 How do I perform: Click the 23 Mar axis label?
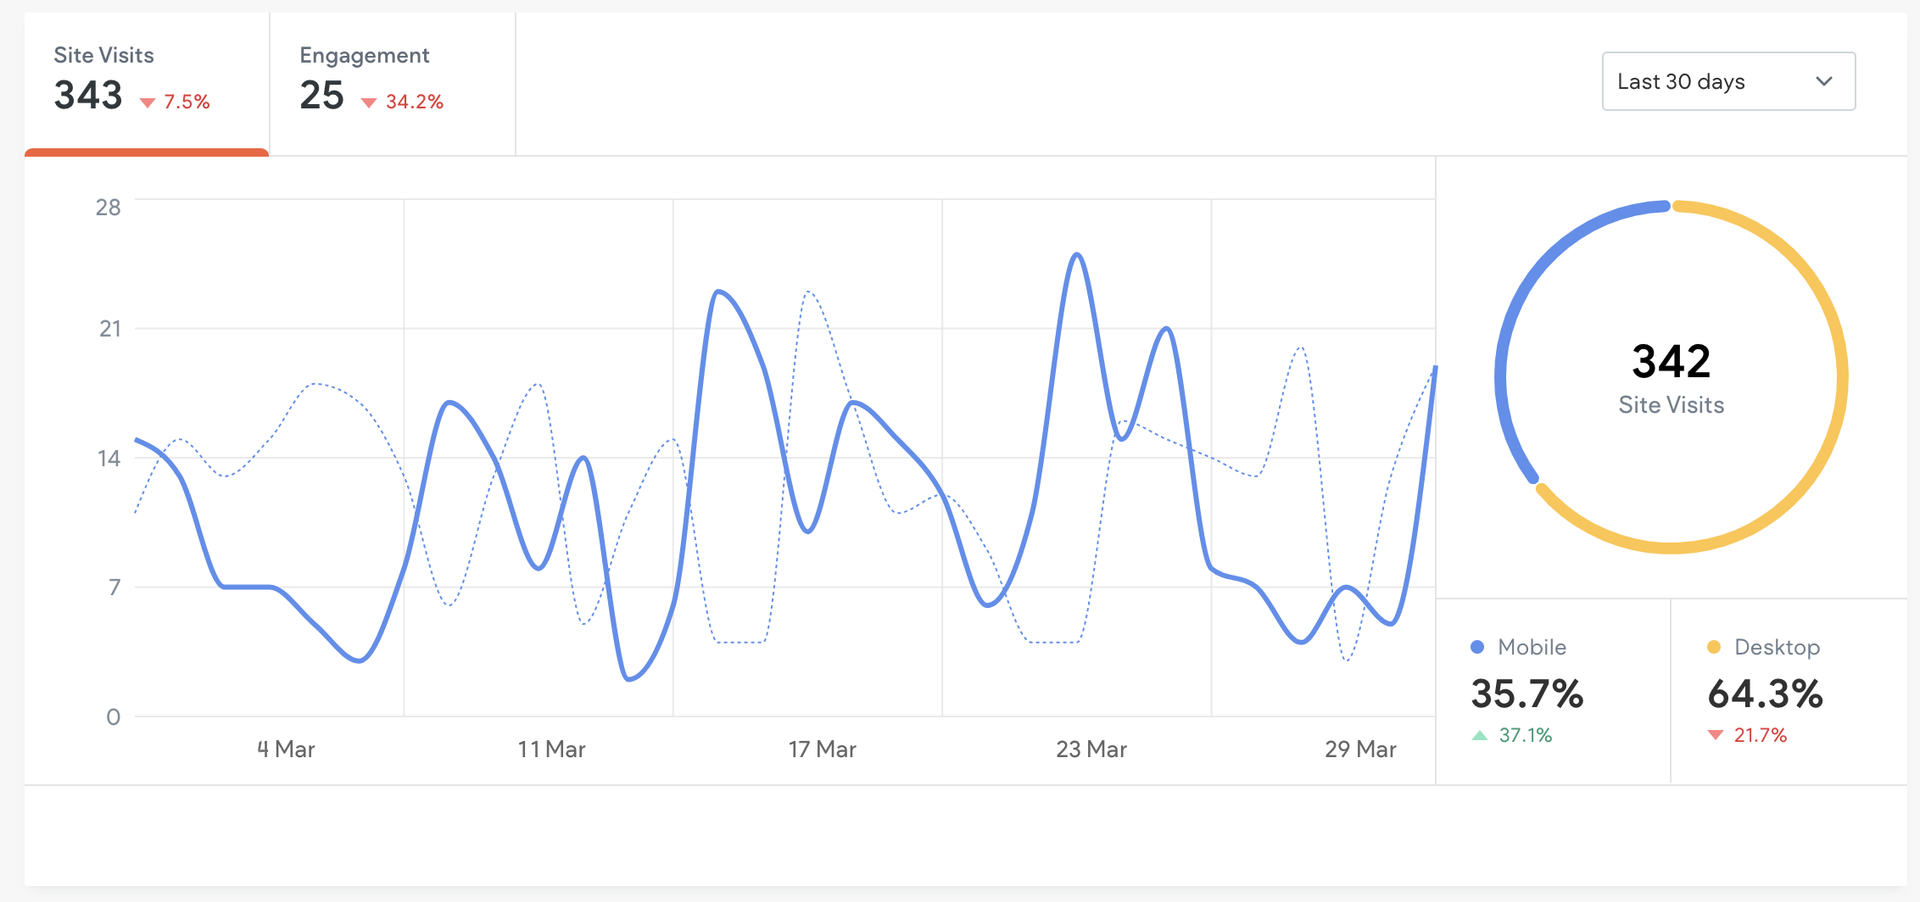1091,749
